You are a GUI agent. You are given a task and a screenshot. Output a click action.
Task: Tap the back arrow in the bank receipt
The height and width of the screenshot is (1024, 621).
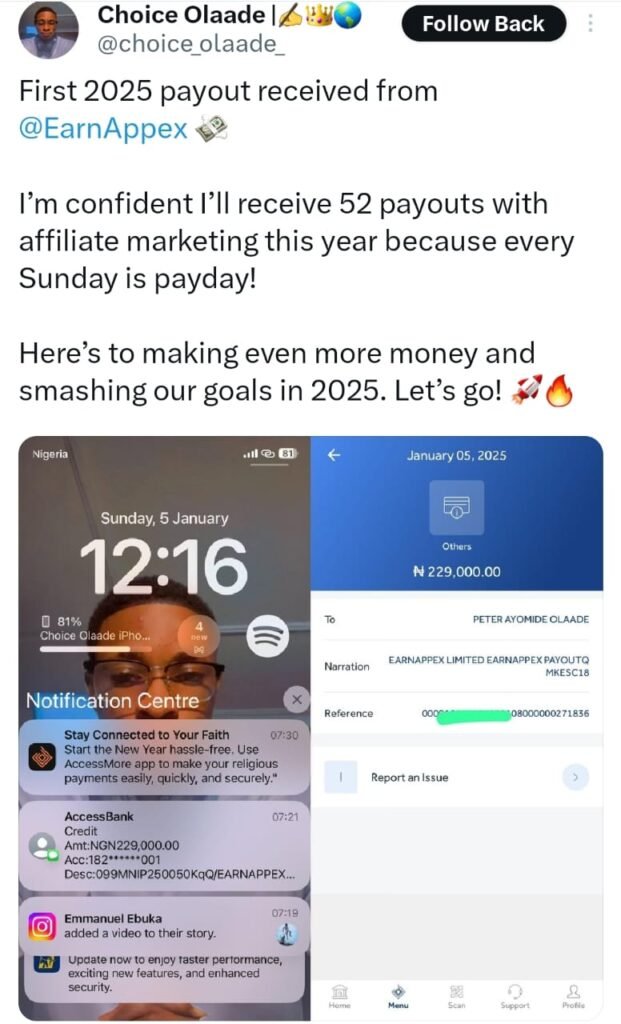click(x=334, y=455)
